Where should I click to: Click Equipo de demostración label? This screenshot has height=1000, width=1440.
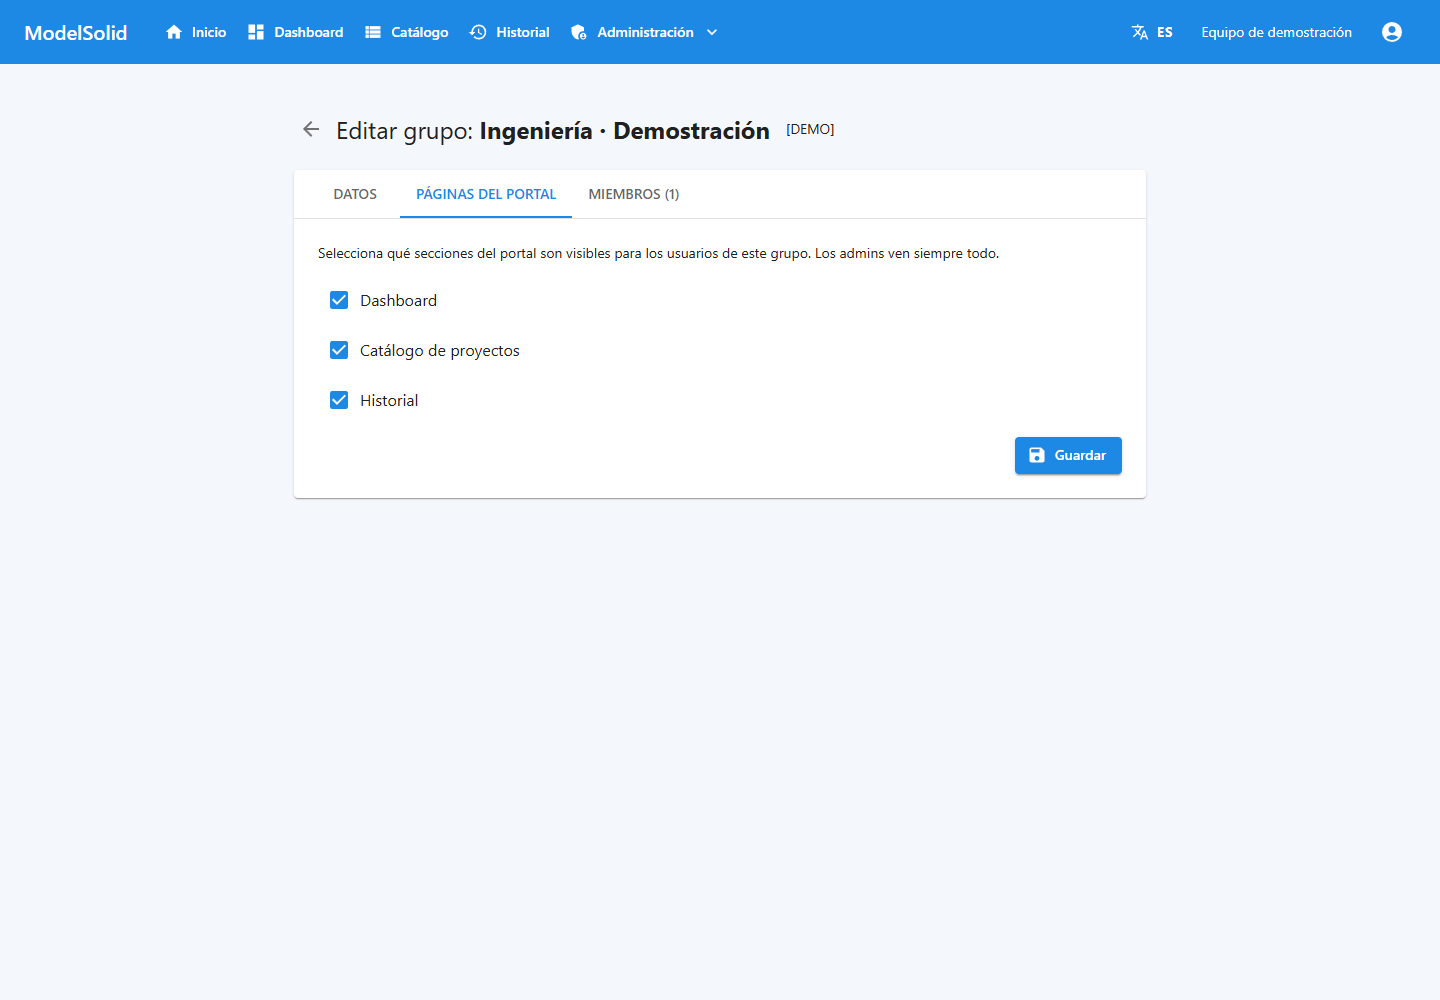(x=1277, y=32)
